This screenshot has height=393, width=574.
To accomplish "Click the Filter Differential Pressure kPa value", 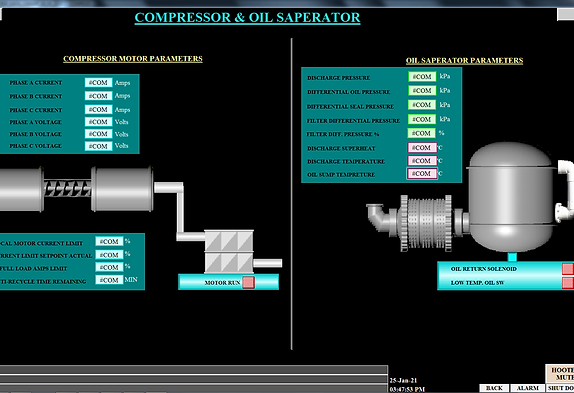I will [422, 119].
